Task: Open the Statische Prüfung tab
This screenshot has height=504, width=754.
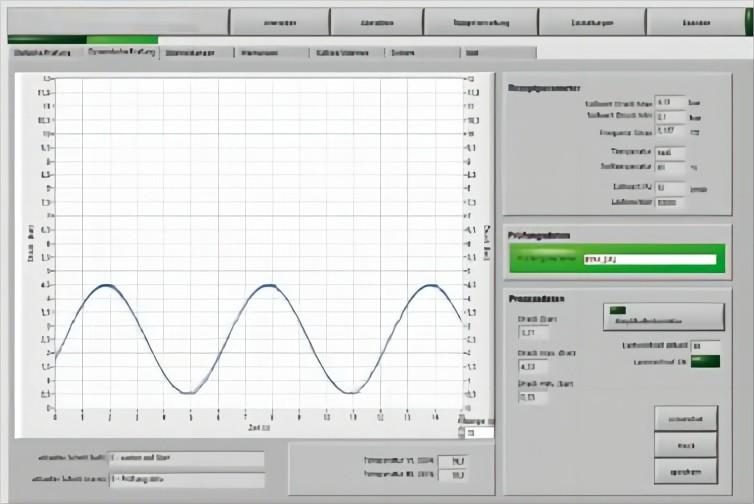Action: 42,53
